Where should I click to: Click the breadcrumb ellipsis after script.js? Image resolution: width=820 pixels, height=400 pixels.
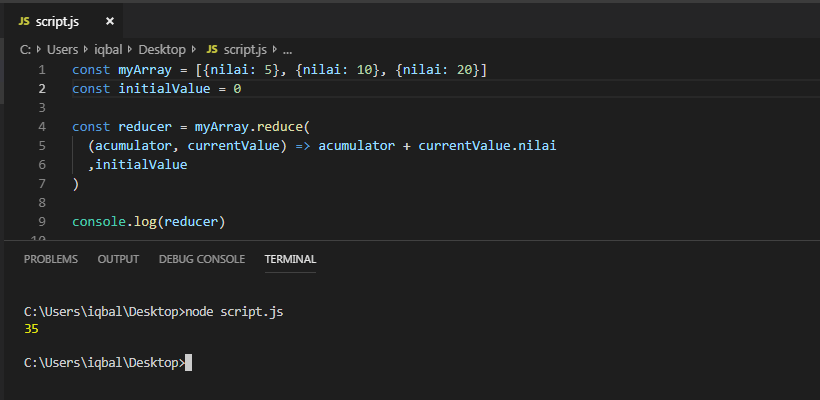tap(288, 48)
